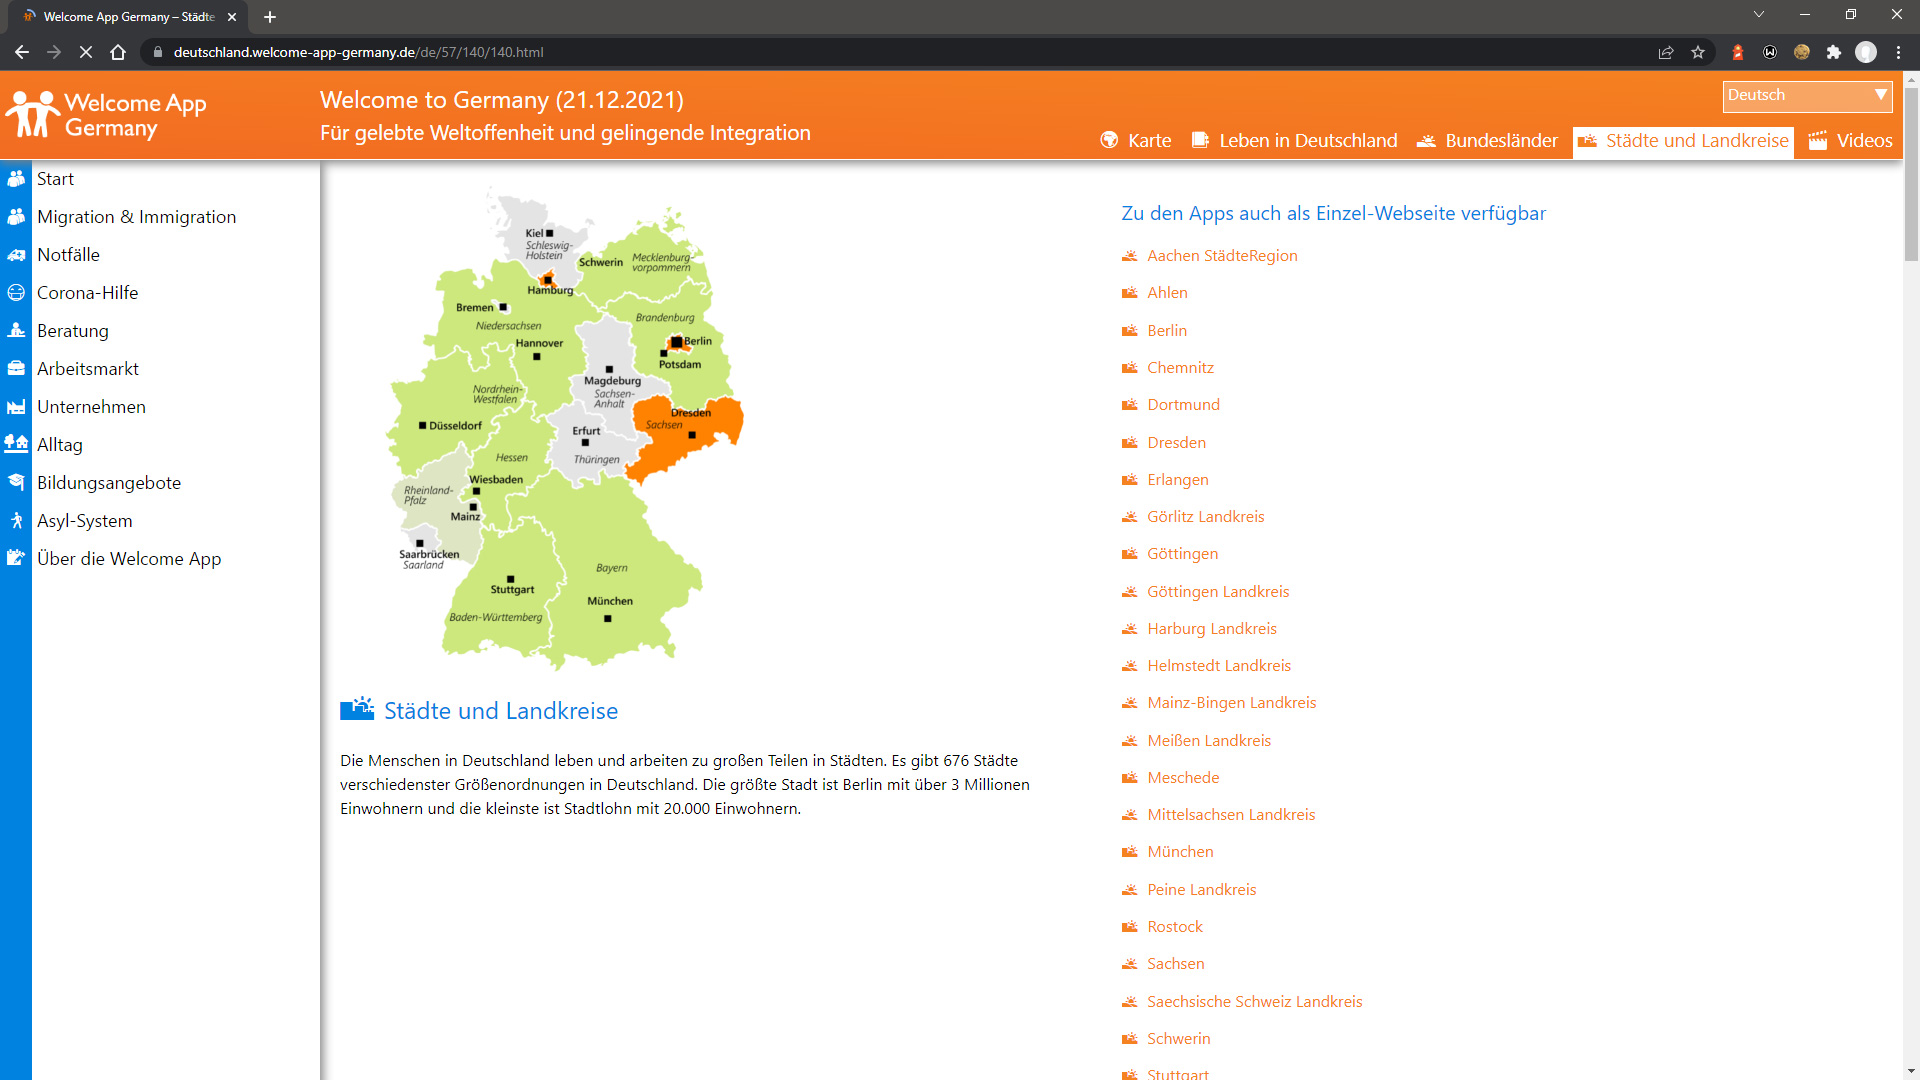The image size is (1920, 1080).
Task: Open the Peine Landkreis link
Action: [1201, 890]
